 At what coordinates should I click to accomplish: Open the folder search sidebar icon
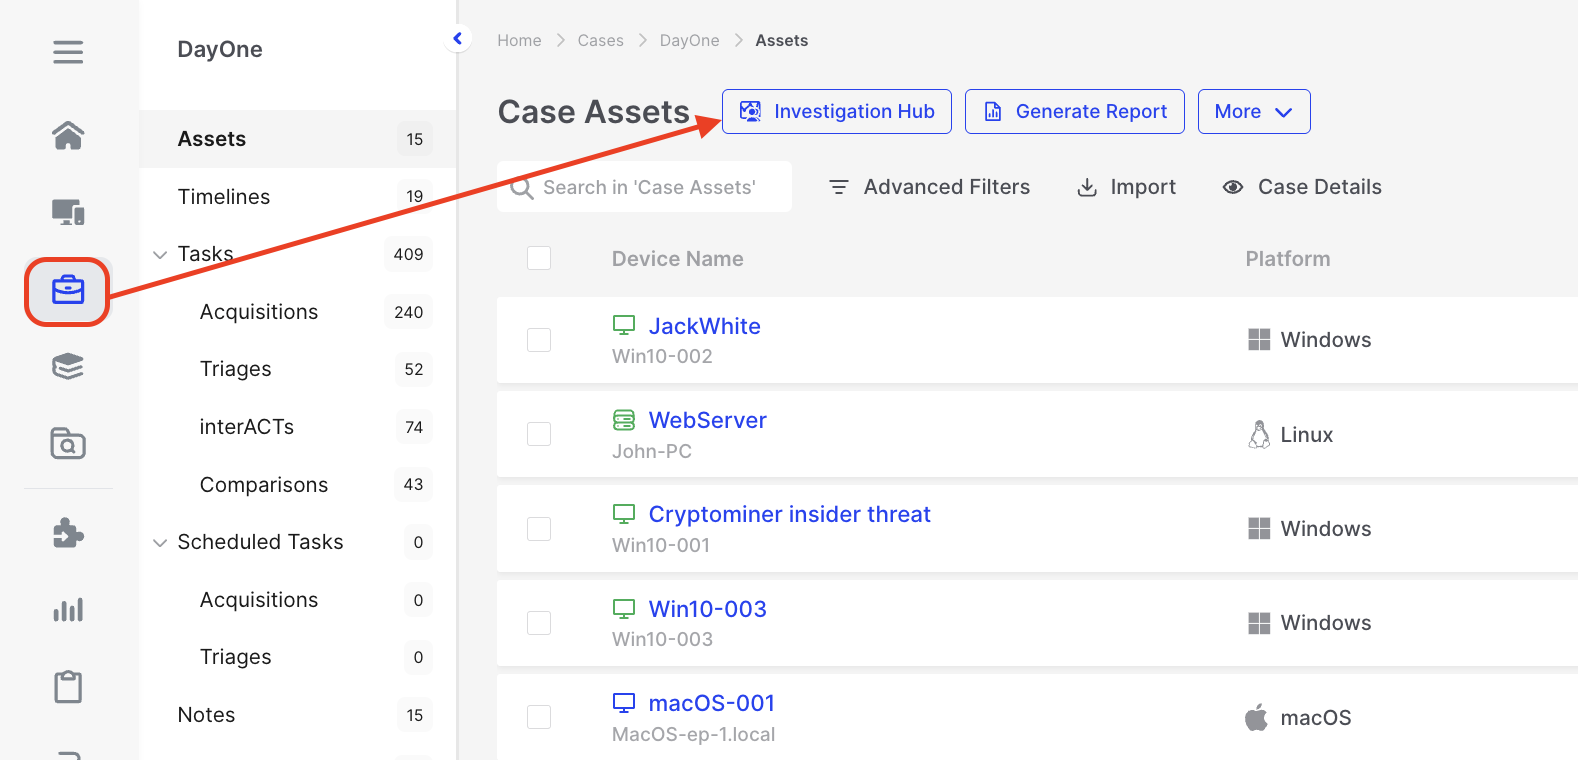point(68,443)
